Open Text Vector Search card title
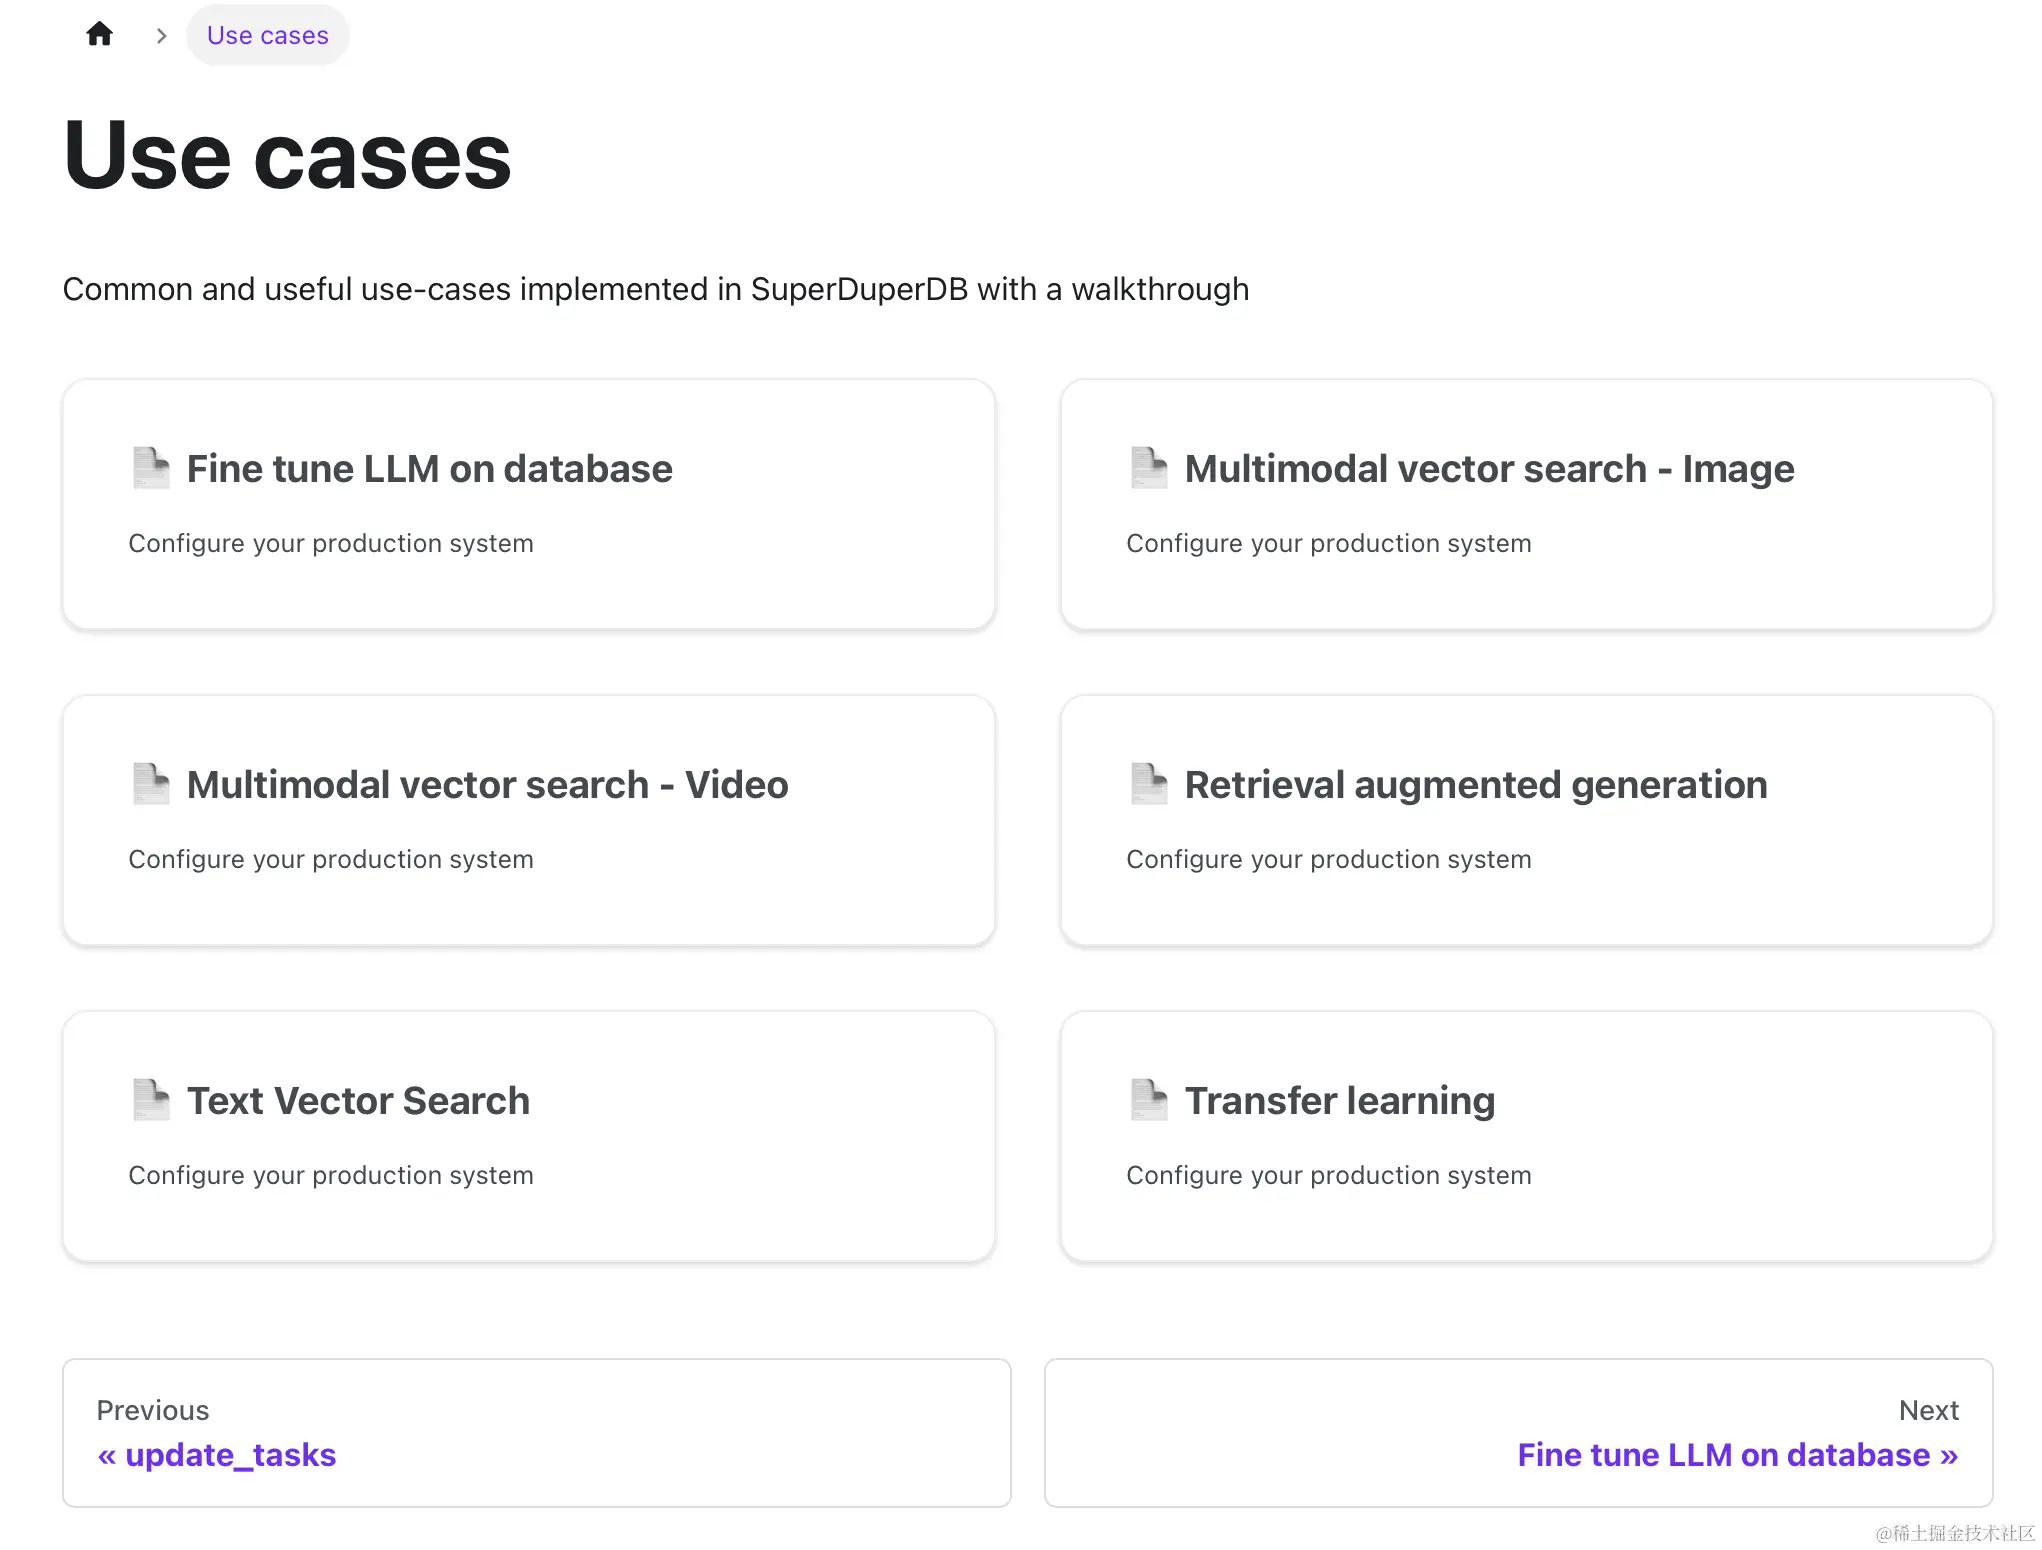This screenshot has height=1550, width=2042. (358, 1101)
